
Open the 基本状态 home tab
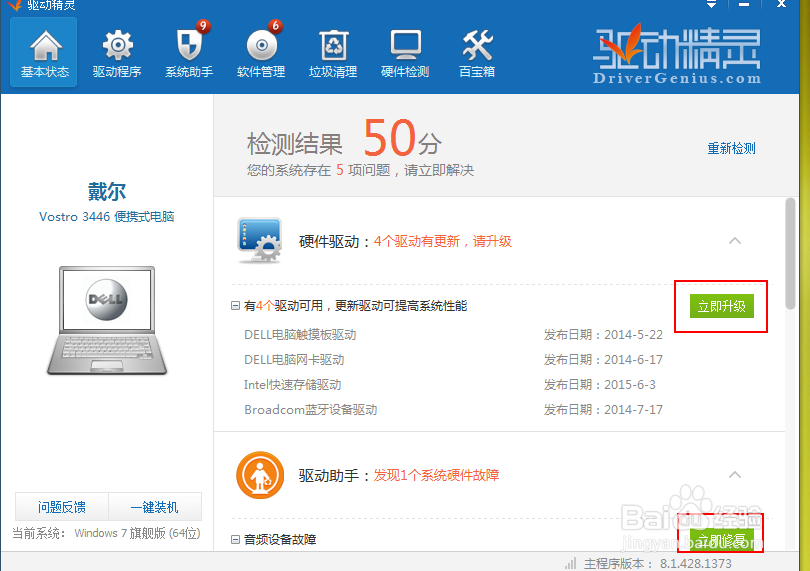pyautogui.click(x=44, y=52)
